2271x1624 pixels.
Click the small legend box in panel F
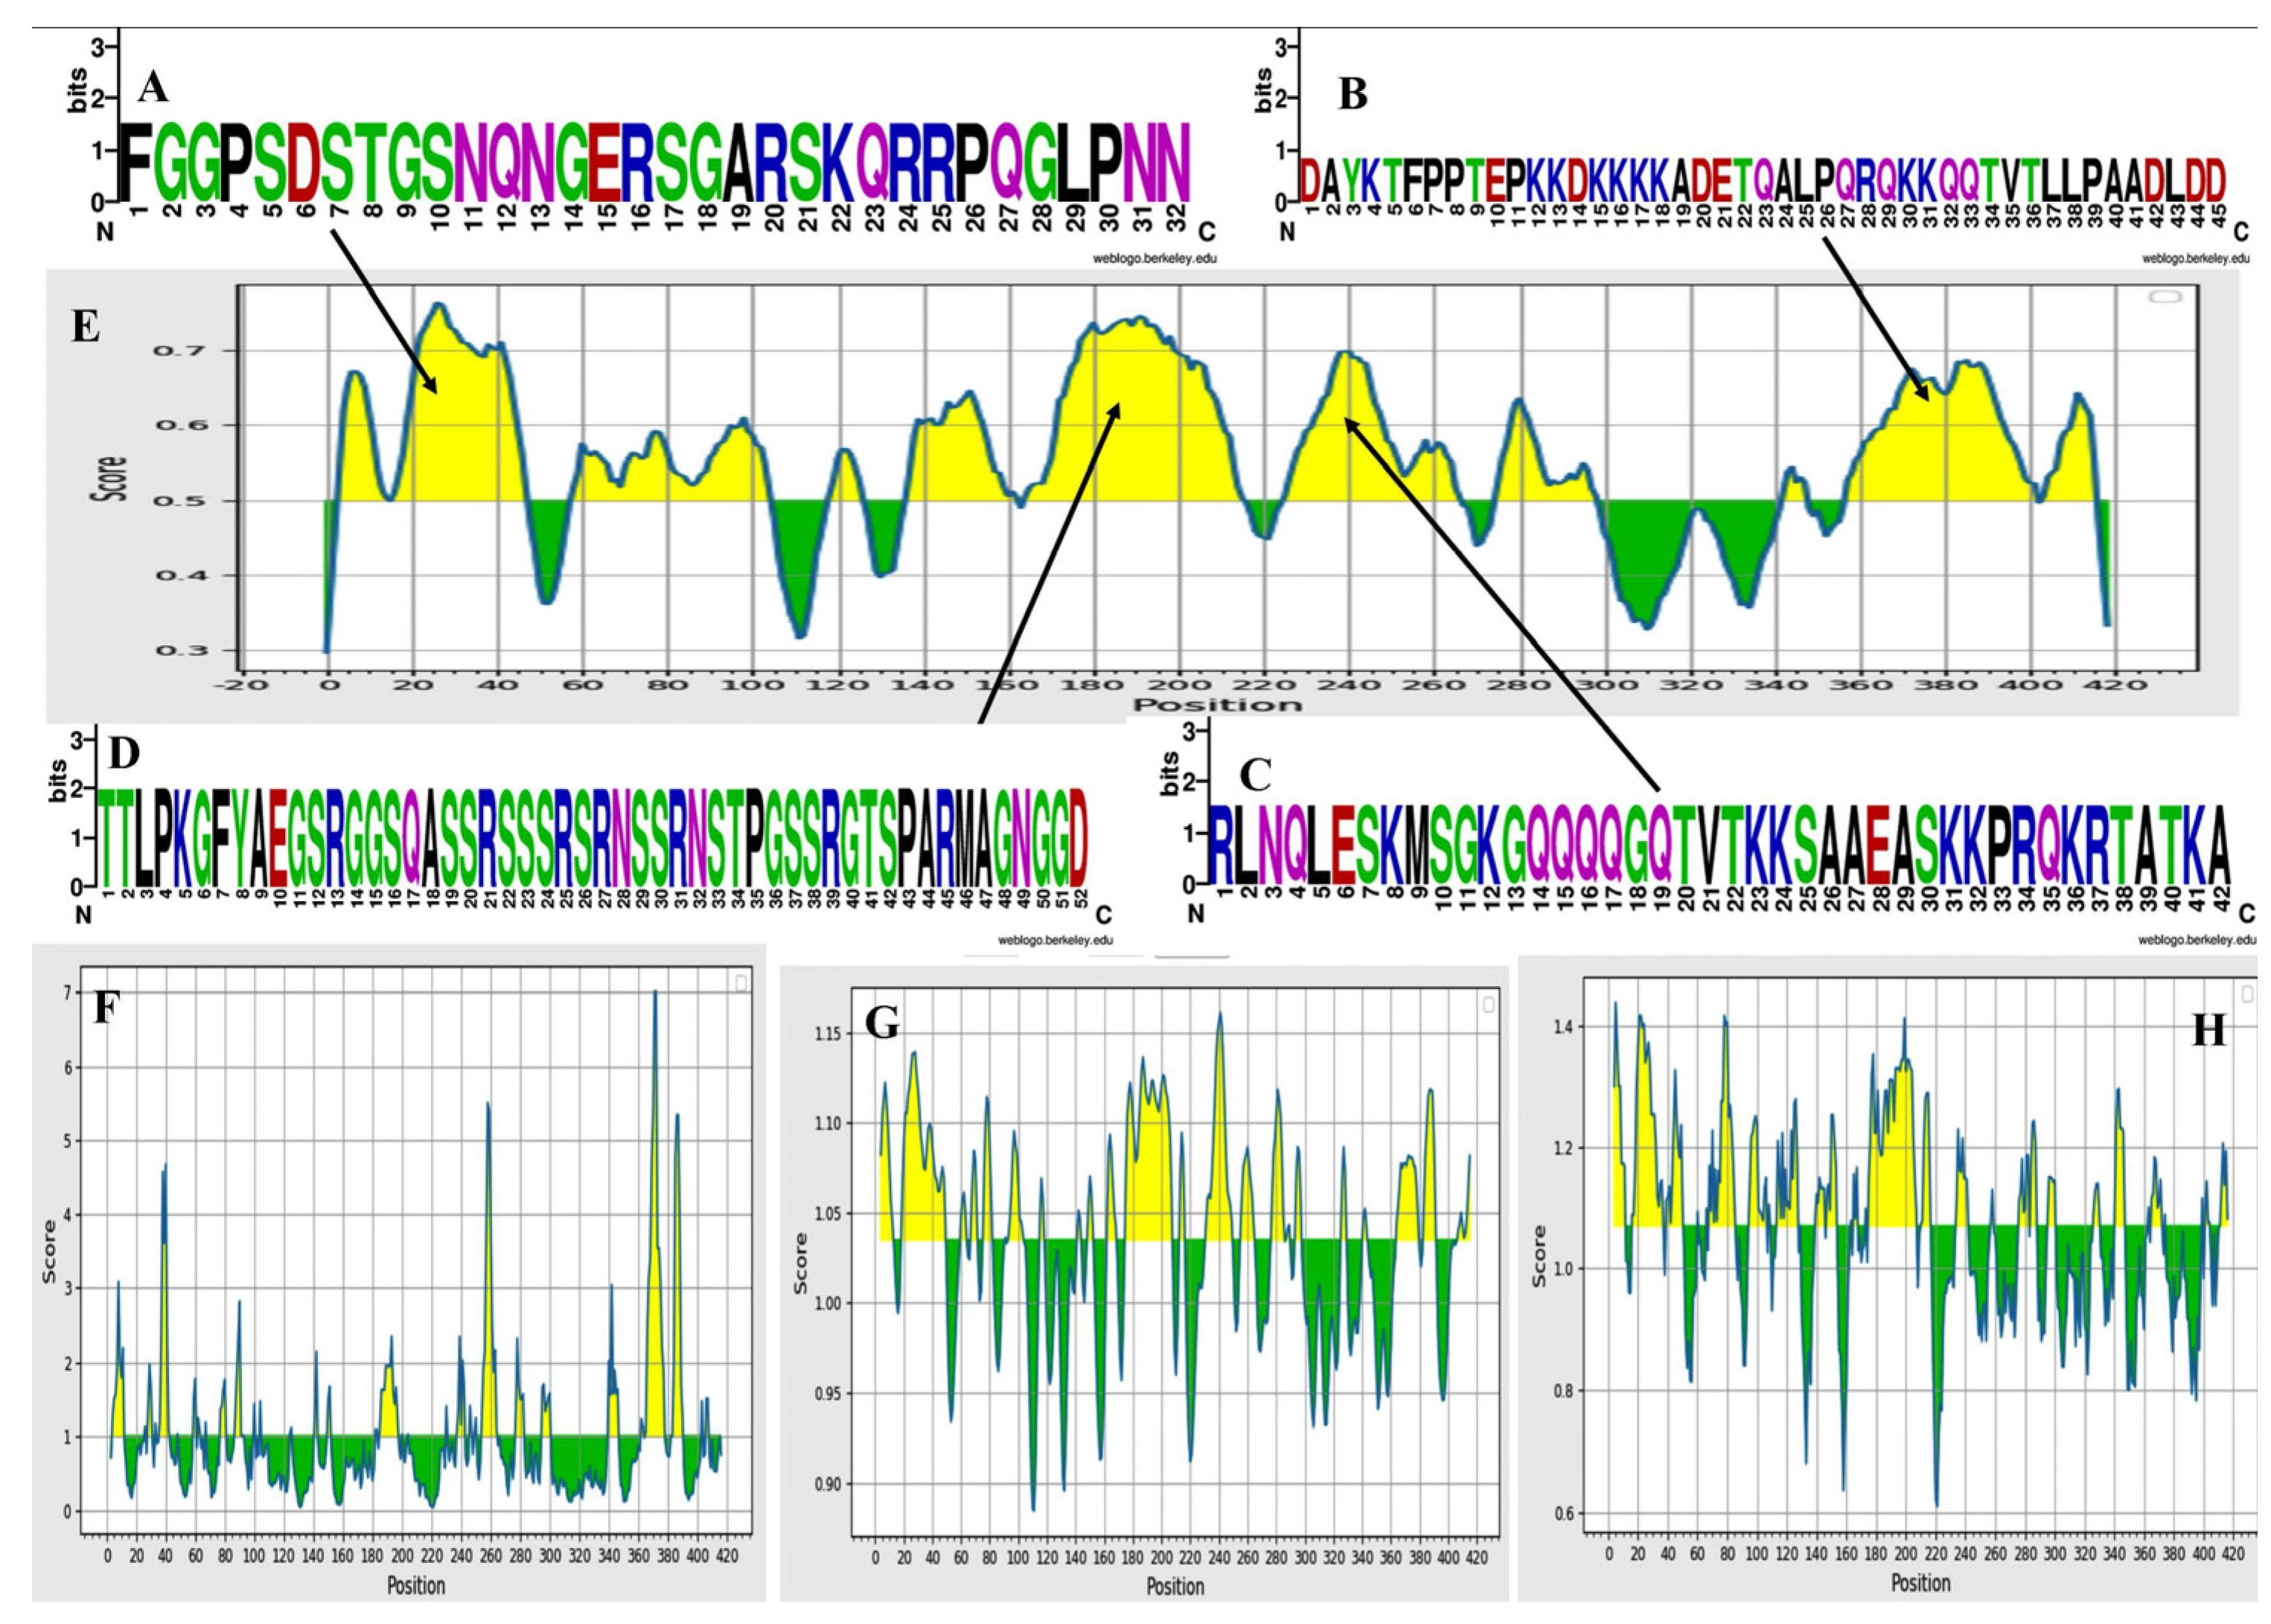(741, 984)
